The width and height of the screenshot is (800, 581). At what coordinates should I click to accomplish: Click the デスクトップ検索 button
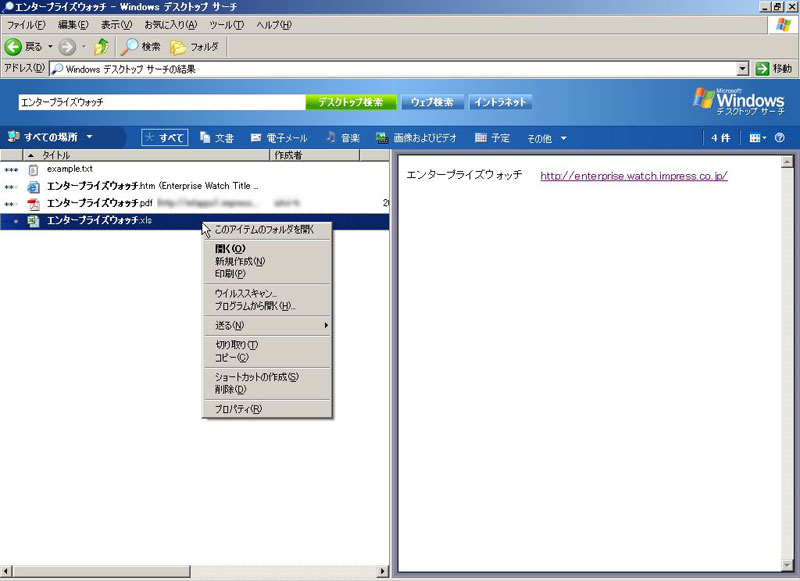pos(351,102)
